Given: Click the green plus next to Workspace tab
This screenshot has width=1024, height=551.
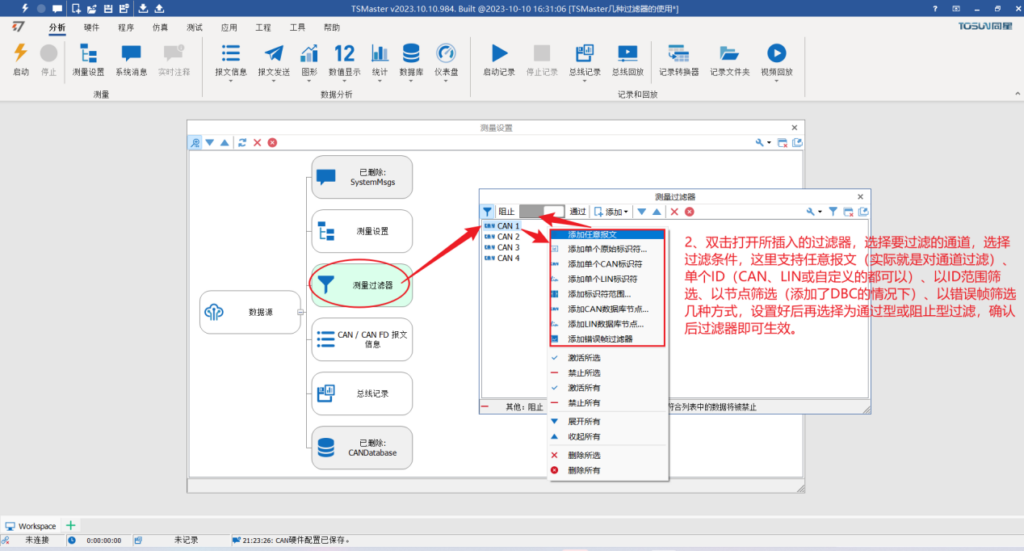Looking at the screenshot, I should tap(71, 525).
